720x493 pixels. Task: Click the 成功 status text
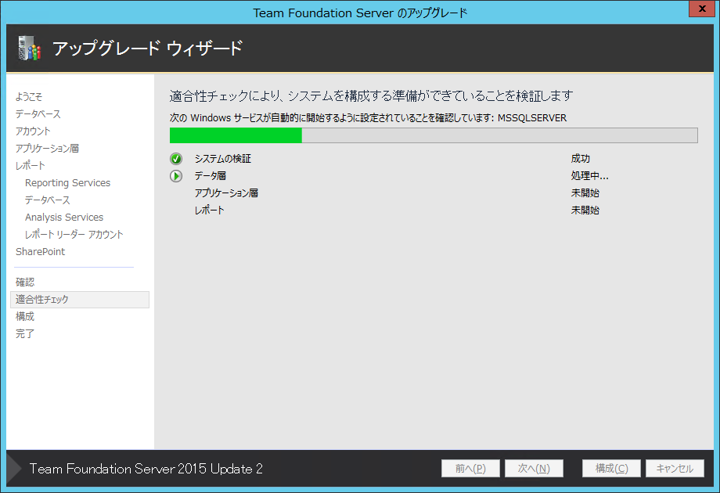580,159
